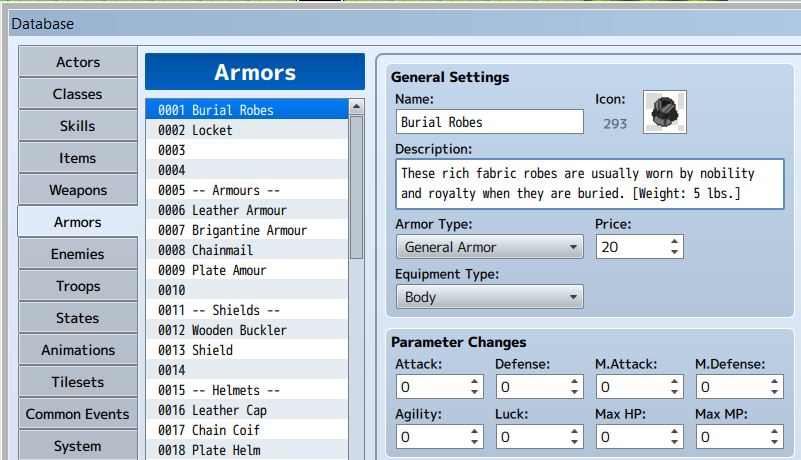The width and height of the screenshot is (801, 460).
Task: Increase the Attack parameter stepper
Action: tap(475, 381)
